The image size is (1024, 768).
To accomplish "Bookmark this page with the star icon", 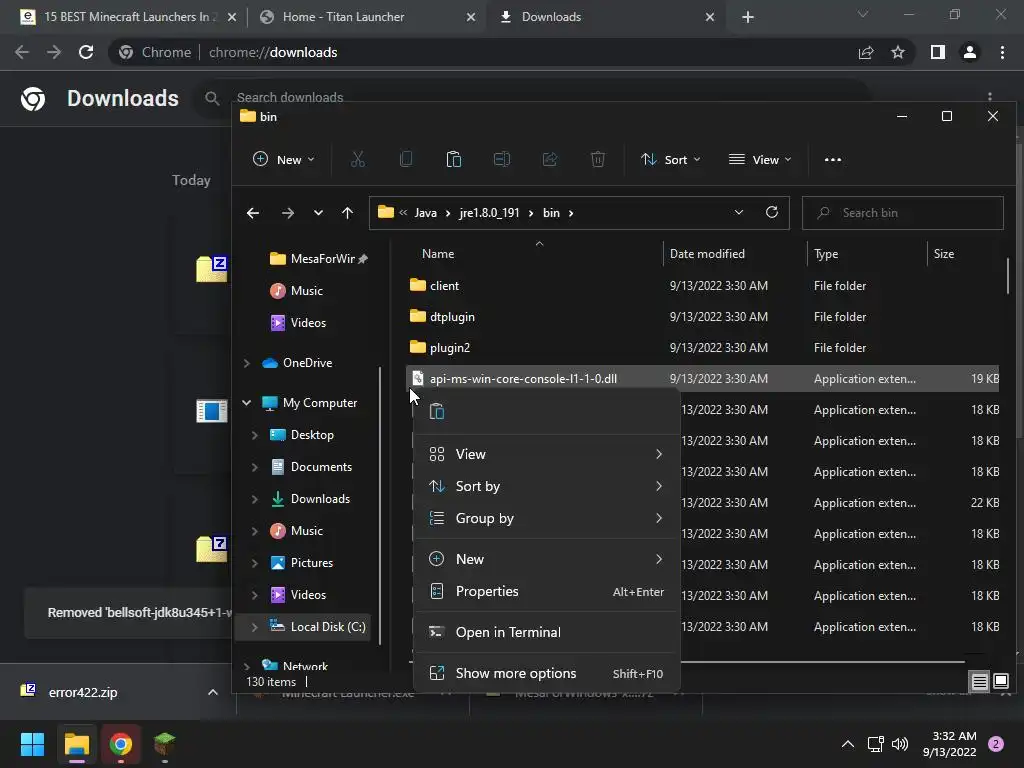I will tap(898, 52).
